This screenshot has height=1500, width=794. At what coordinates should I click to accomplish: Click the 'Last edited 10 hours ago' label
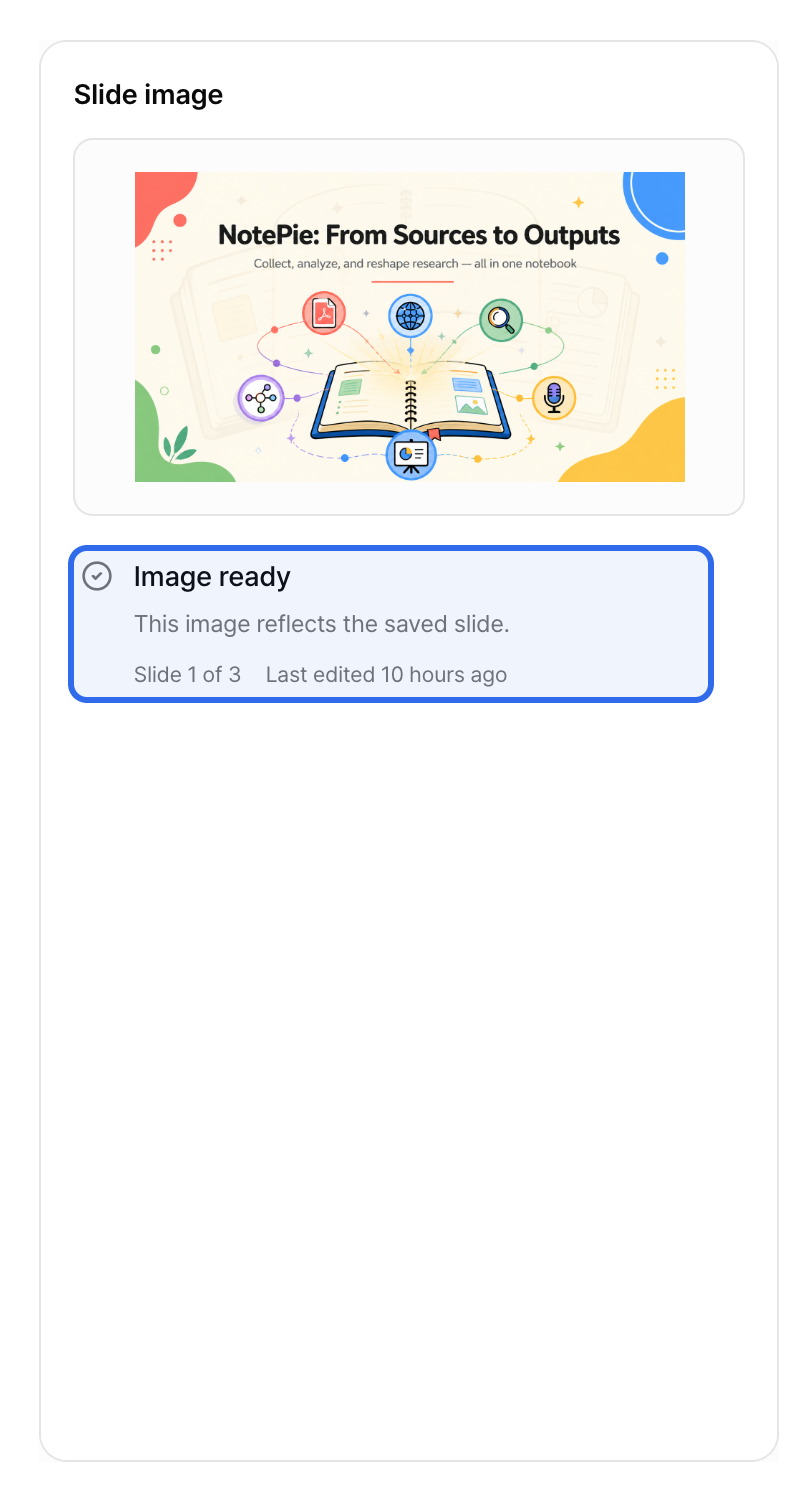(x=386, y=674)
